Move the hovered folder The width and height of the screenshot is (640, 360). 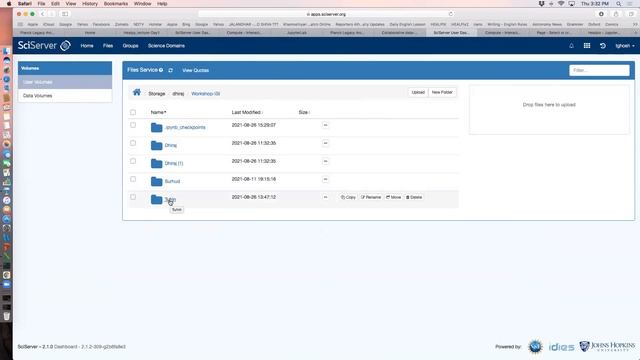[393, 197]
